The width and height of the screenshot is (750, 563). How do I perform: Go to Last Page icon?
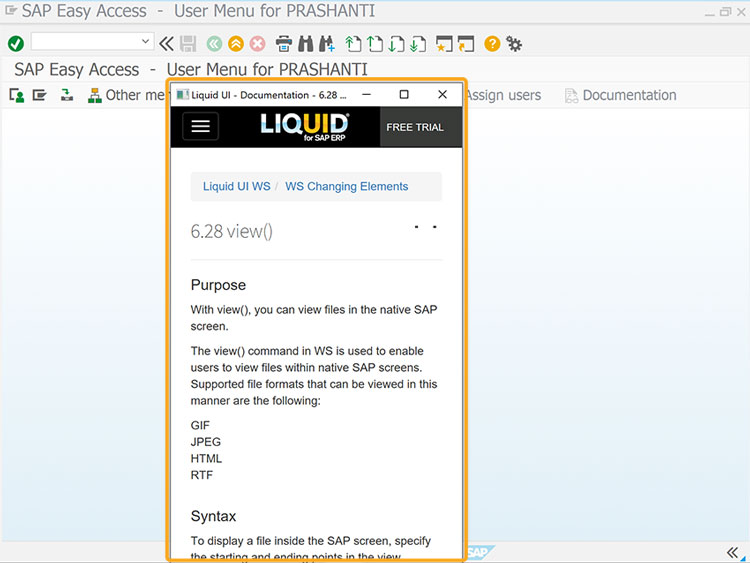click(x=418, y=44)
